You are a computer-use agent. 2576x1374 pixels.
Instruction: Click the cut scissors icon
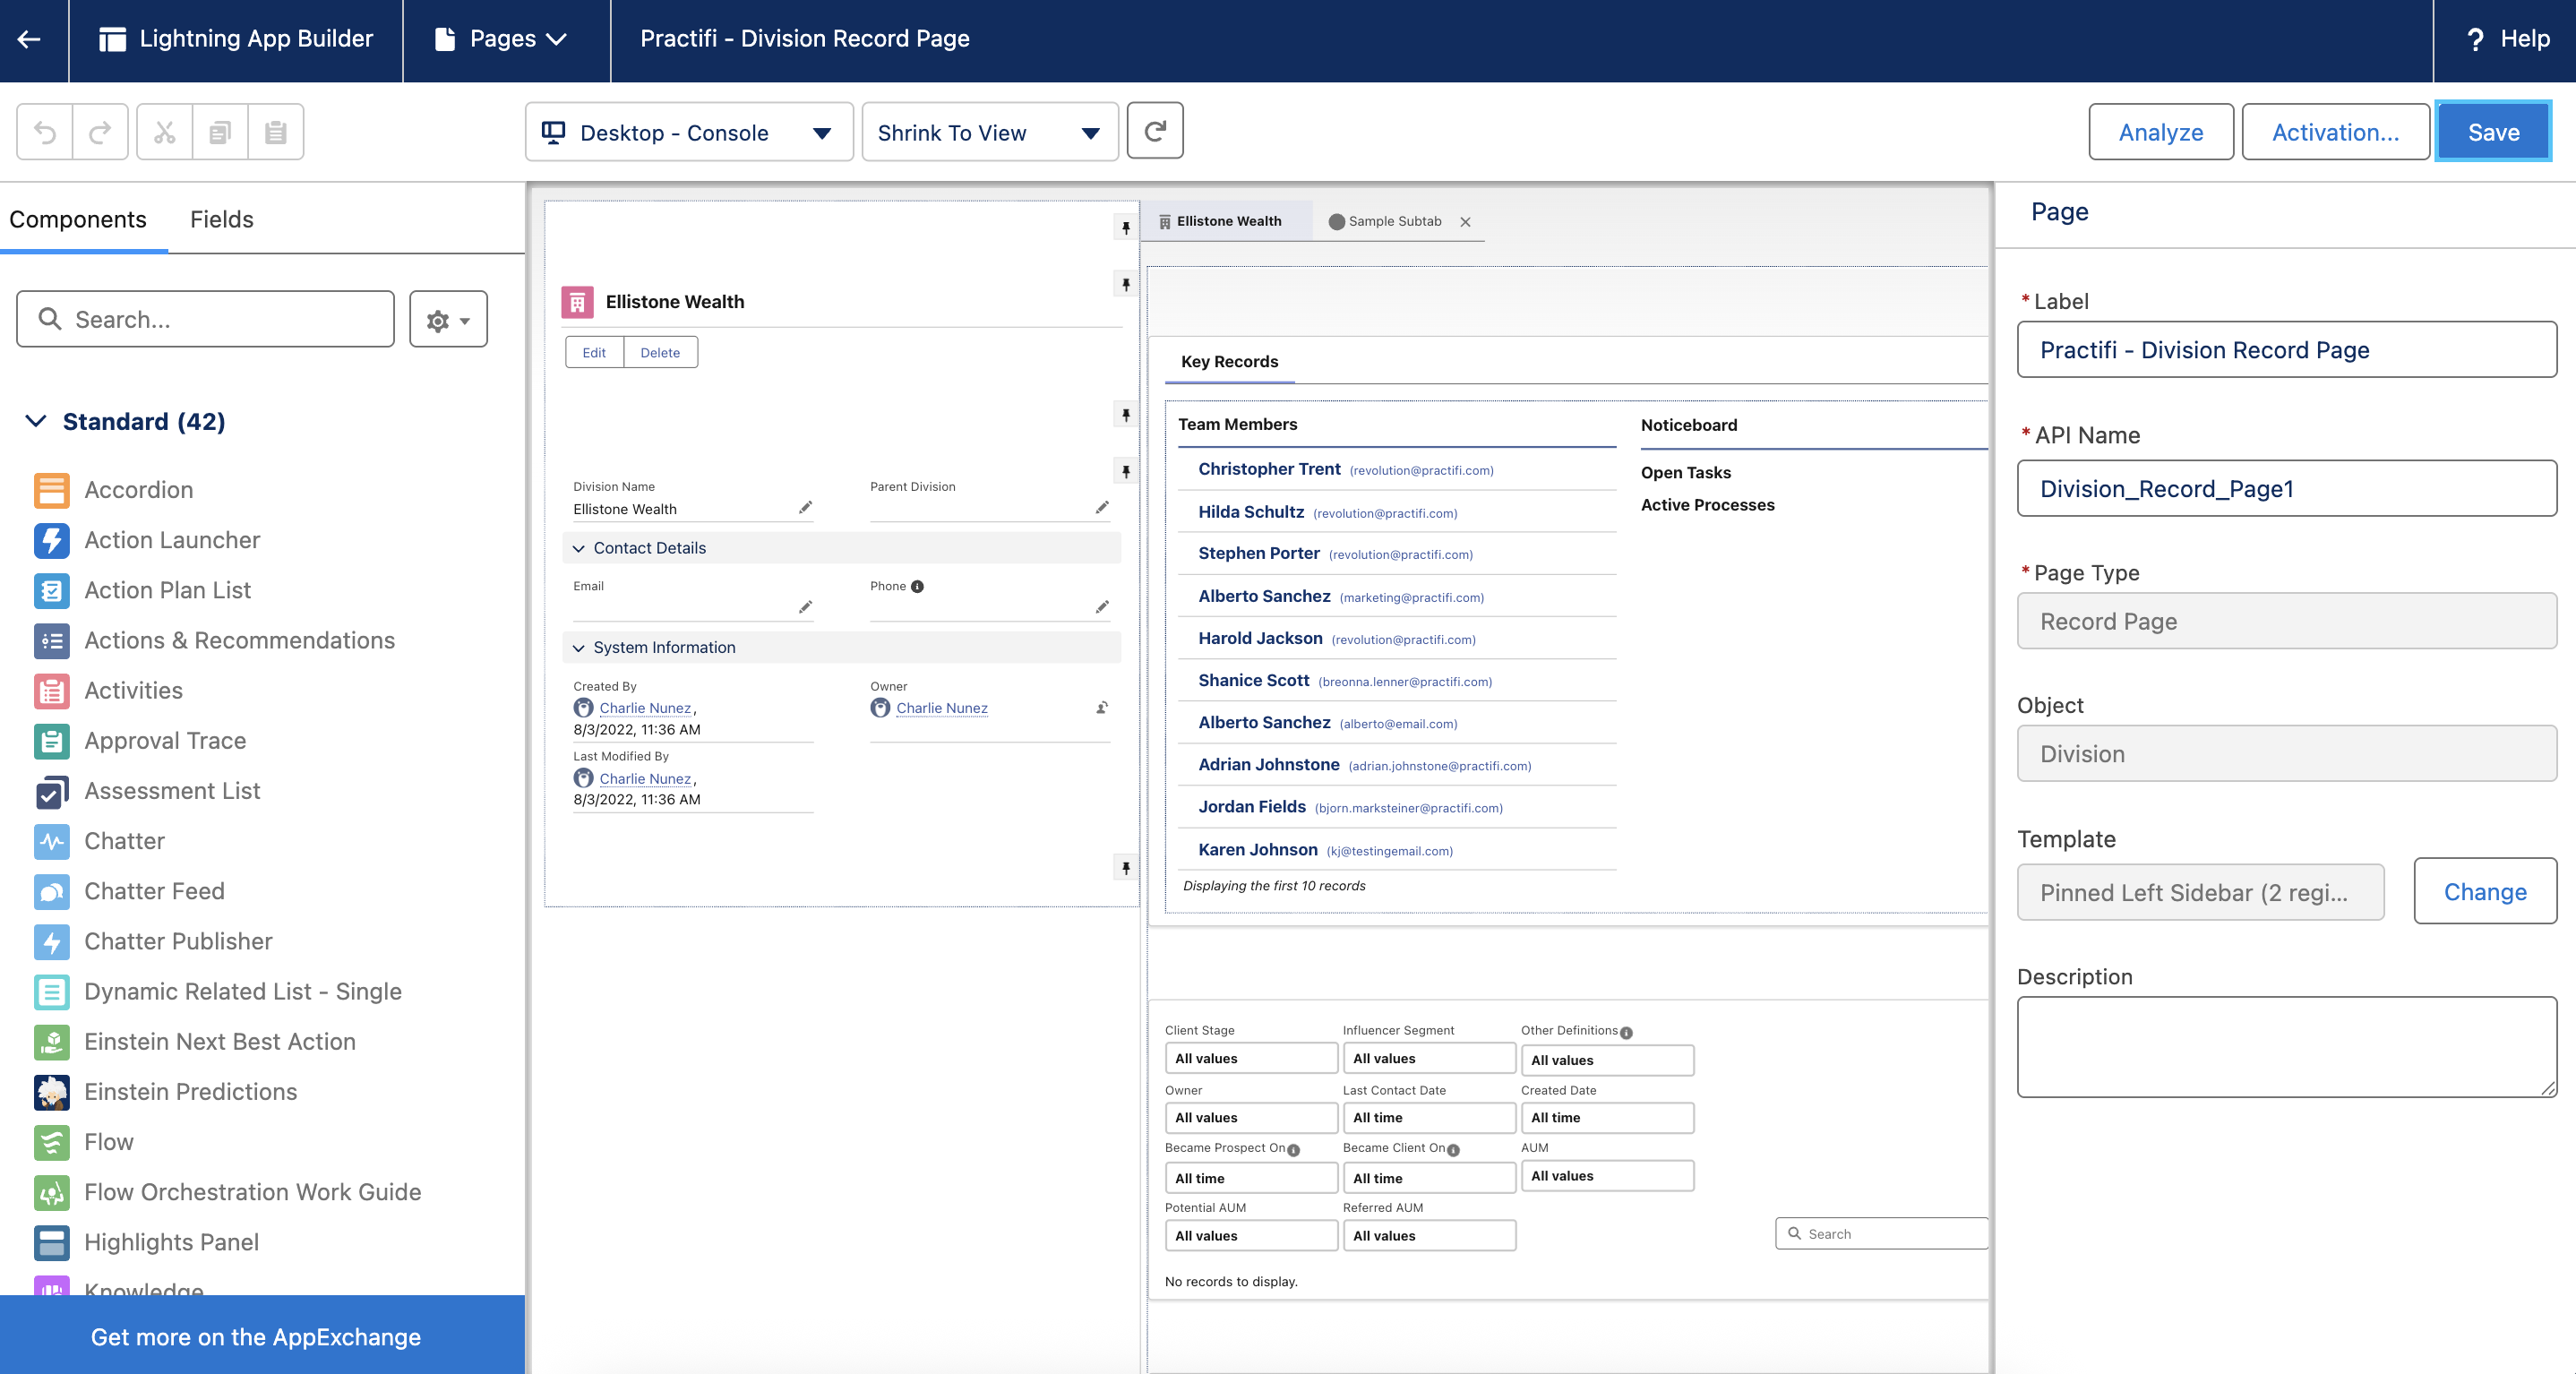pos(165,132)
